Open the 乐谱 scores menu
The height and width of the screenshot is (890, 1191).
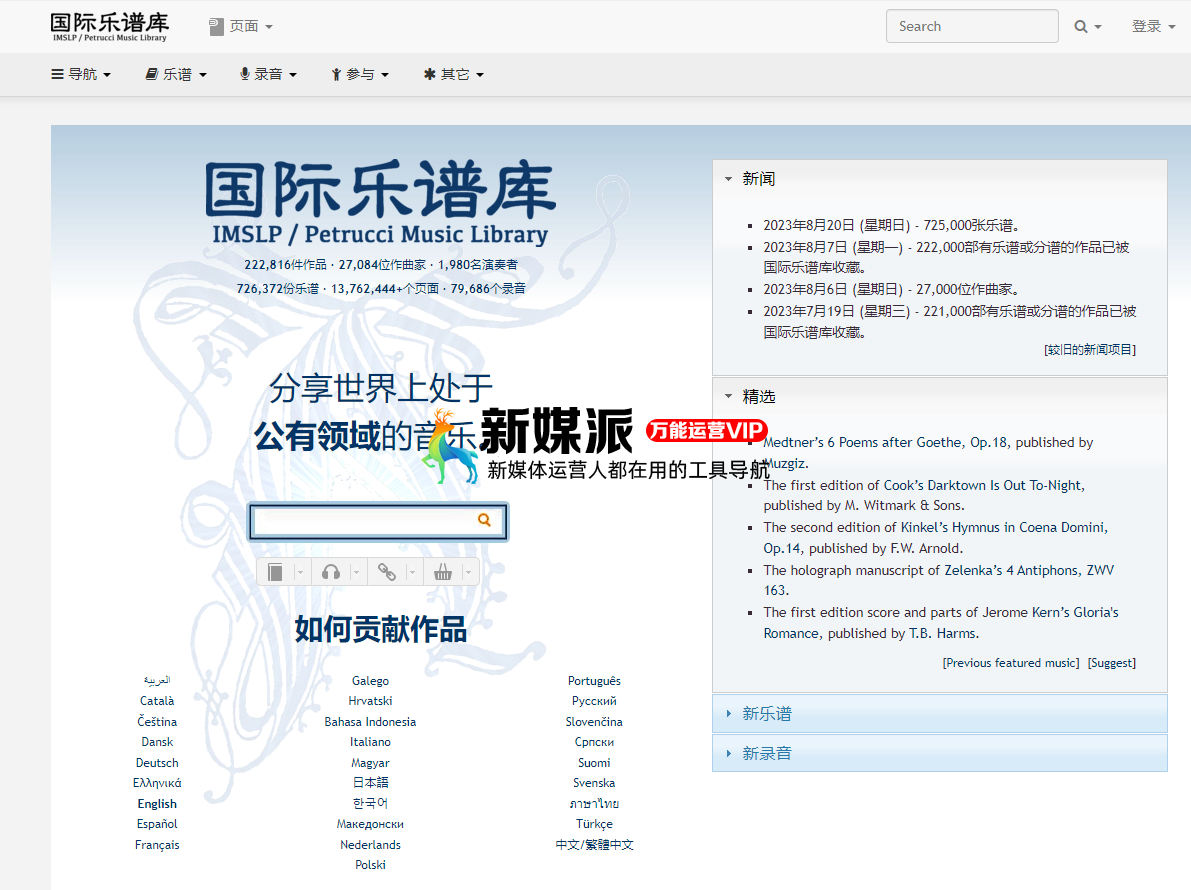pyautogui.click(x=176, y=74)
